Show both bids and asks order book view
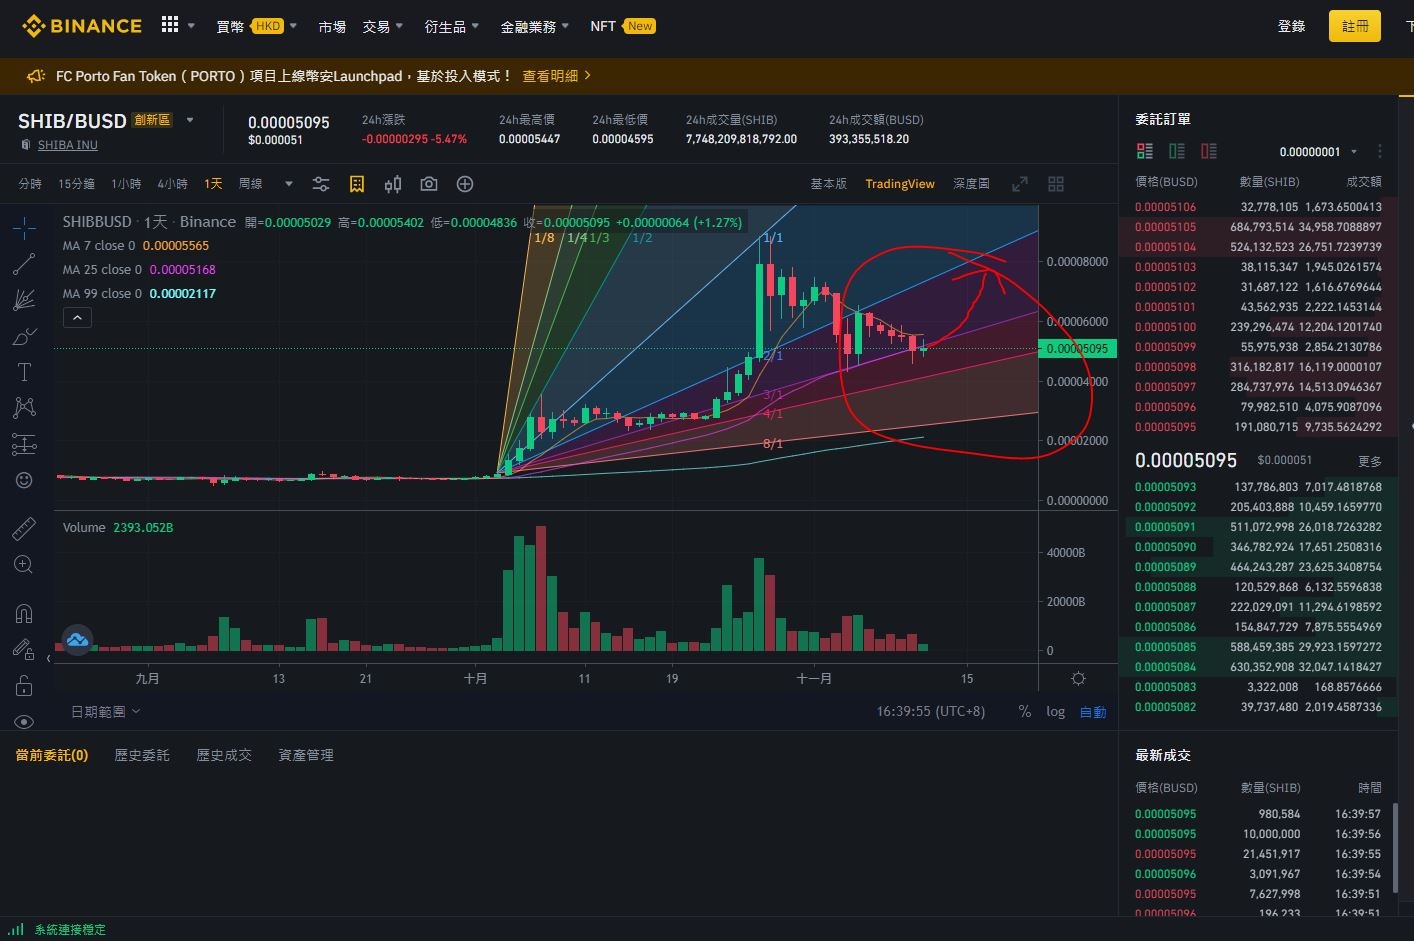The width and height of the screenshot is (1414, 941). [x=1145, y=151]
